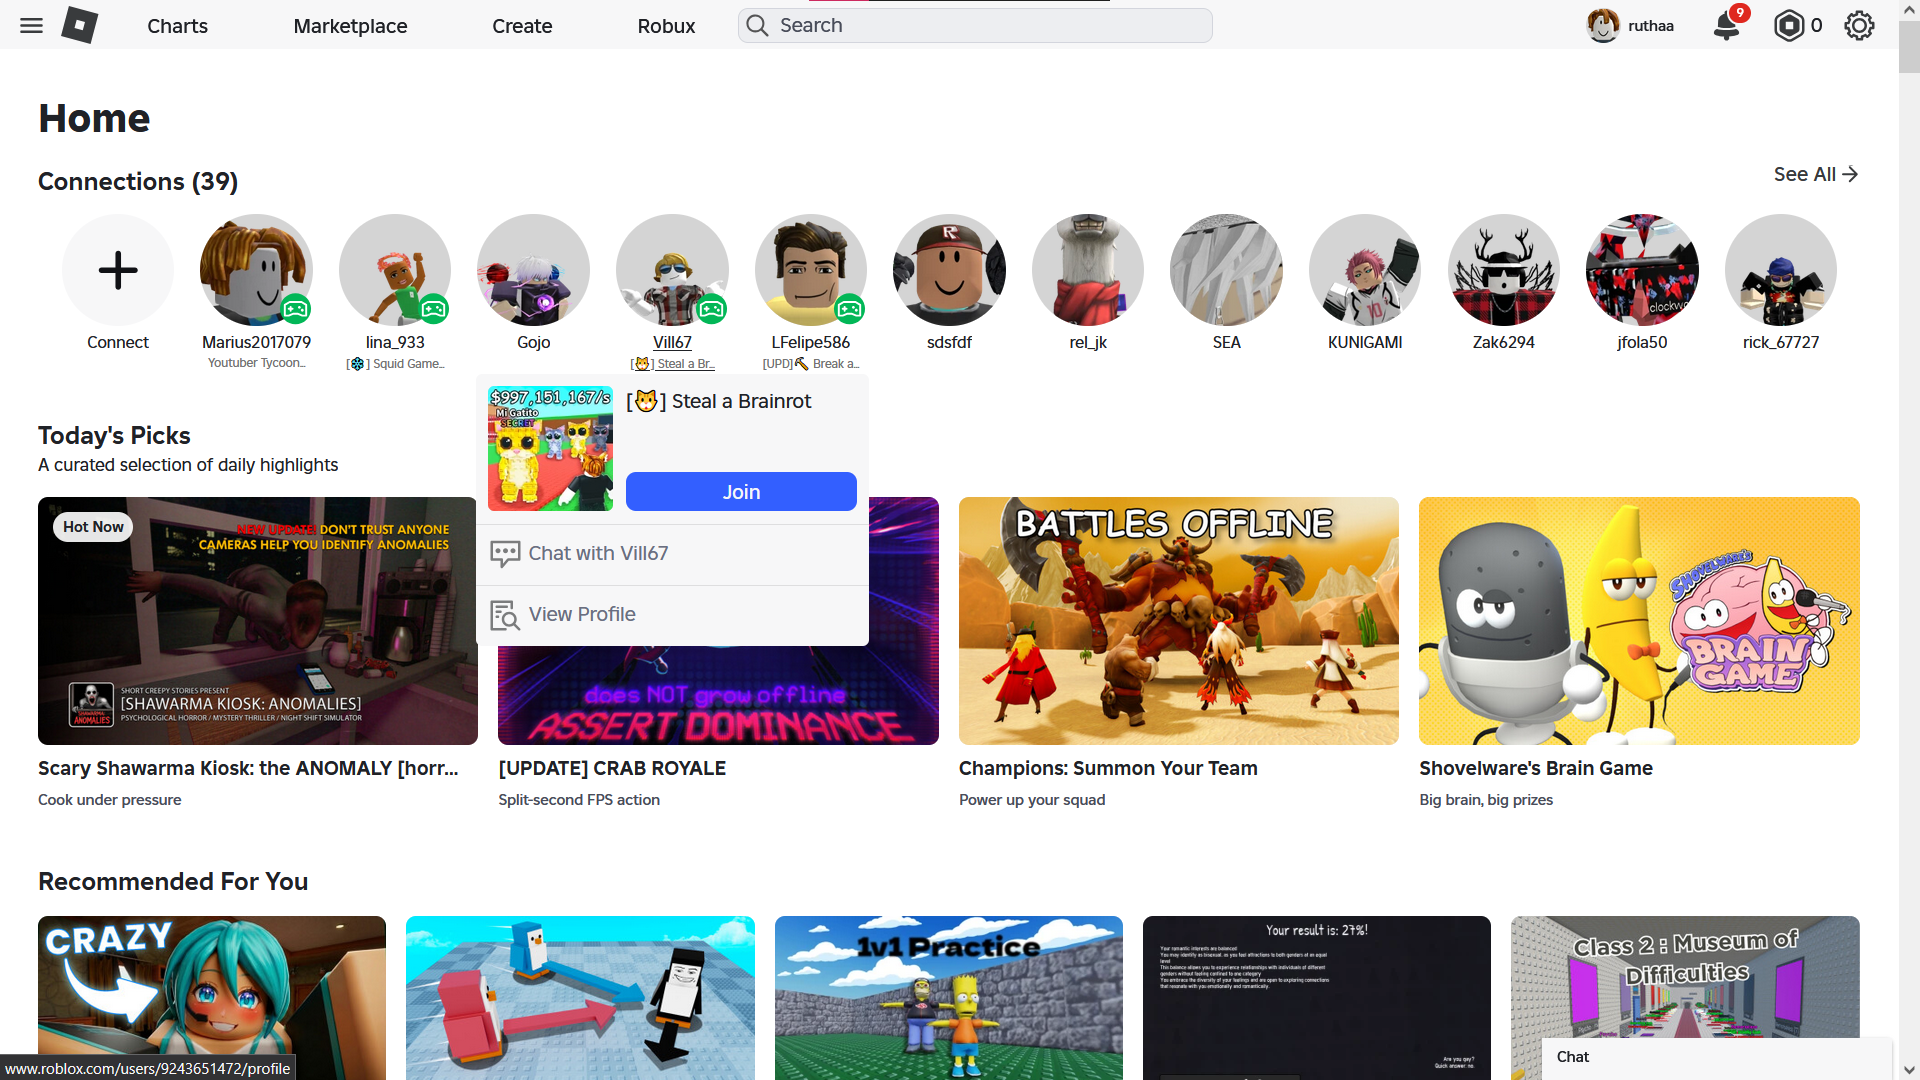
Task: Click See All connections link
Action: coord(1815,174)
